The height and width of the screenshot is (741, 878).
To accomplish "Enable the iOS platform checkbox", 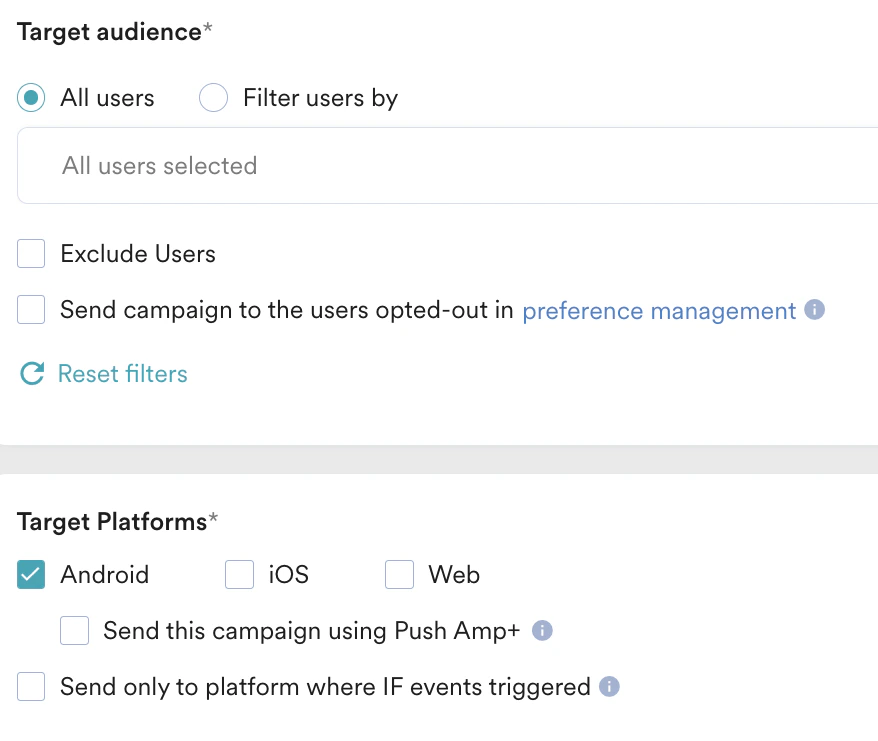I will click(239, 574).
